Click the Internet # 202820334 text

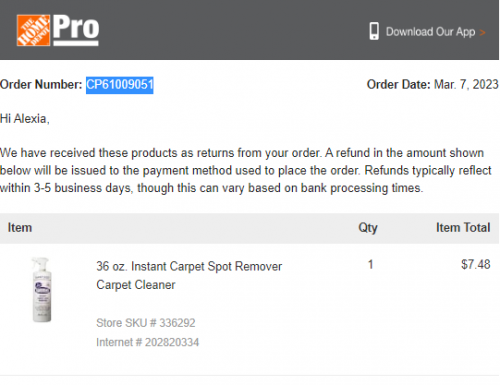coord(148,342)
